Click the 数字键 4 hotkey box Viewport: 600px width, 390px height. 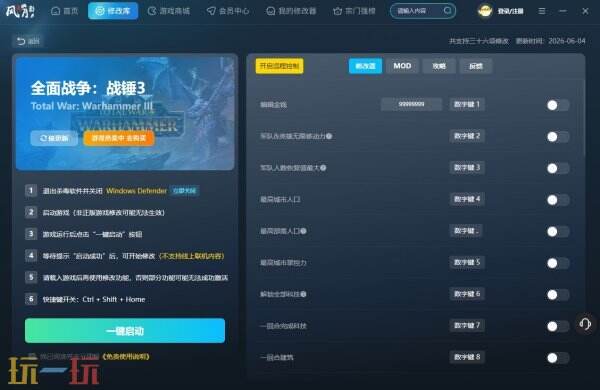pyautogui.click(x=467, y=199)
